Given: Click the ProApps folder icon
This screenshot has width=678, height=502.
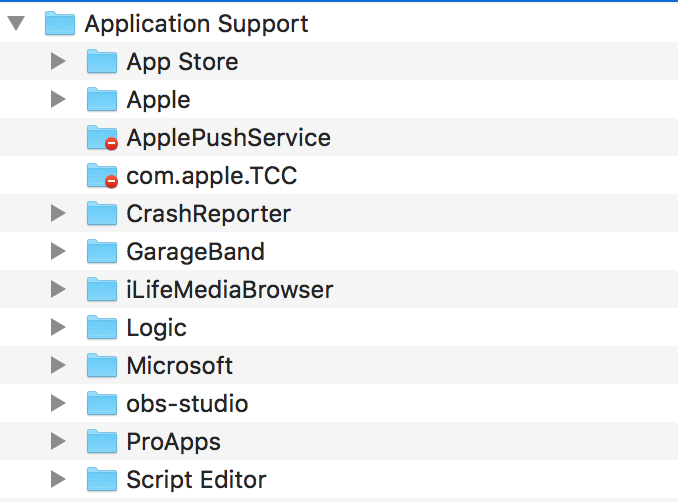Looking at the screenshot, I should [102, 441].
